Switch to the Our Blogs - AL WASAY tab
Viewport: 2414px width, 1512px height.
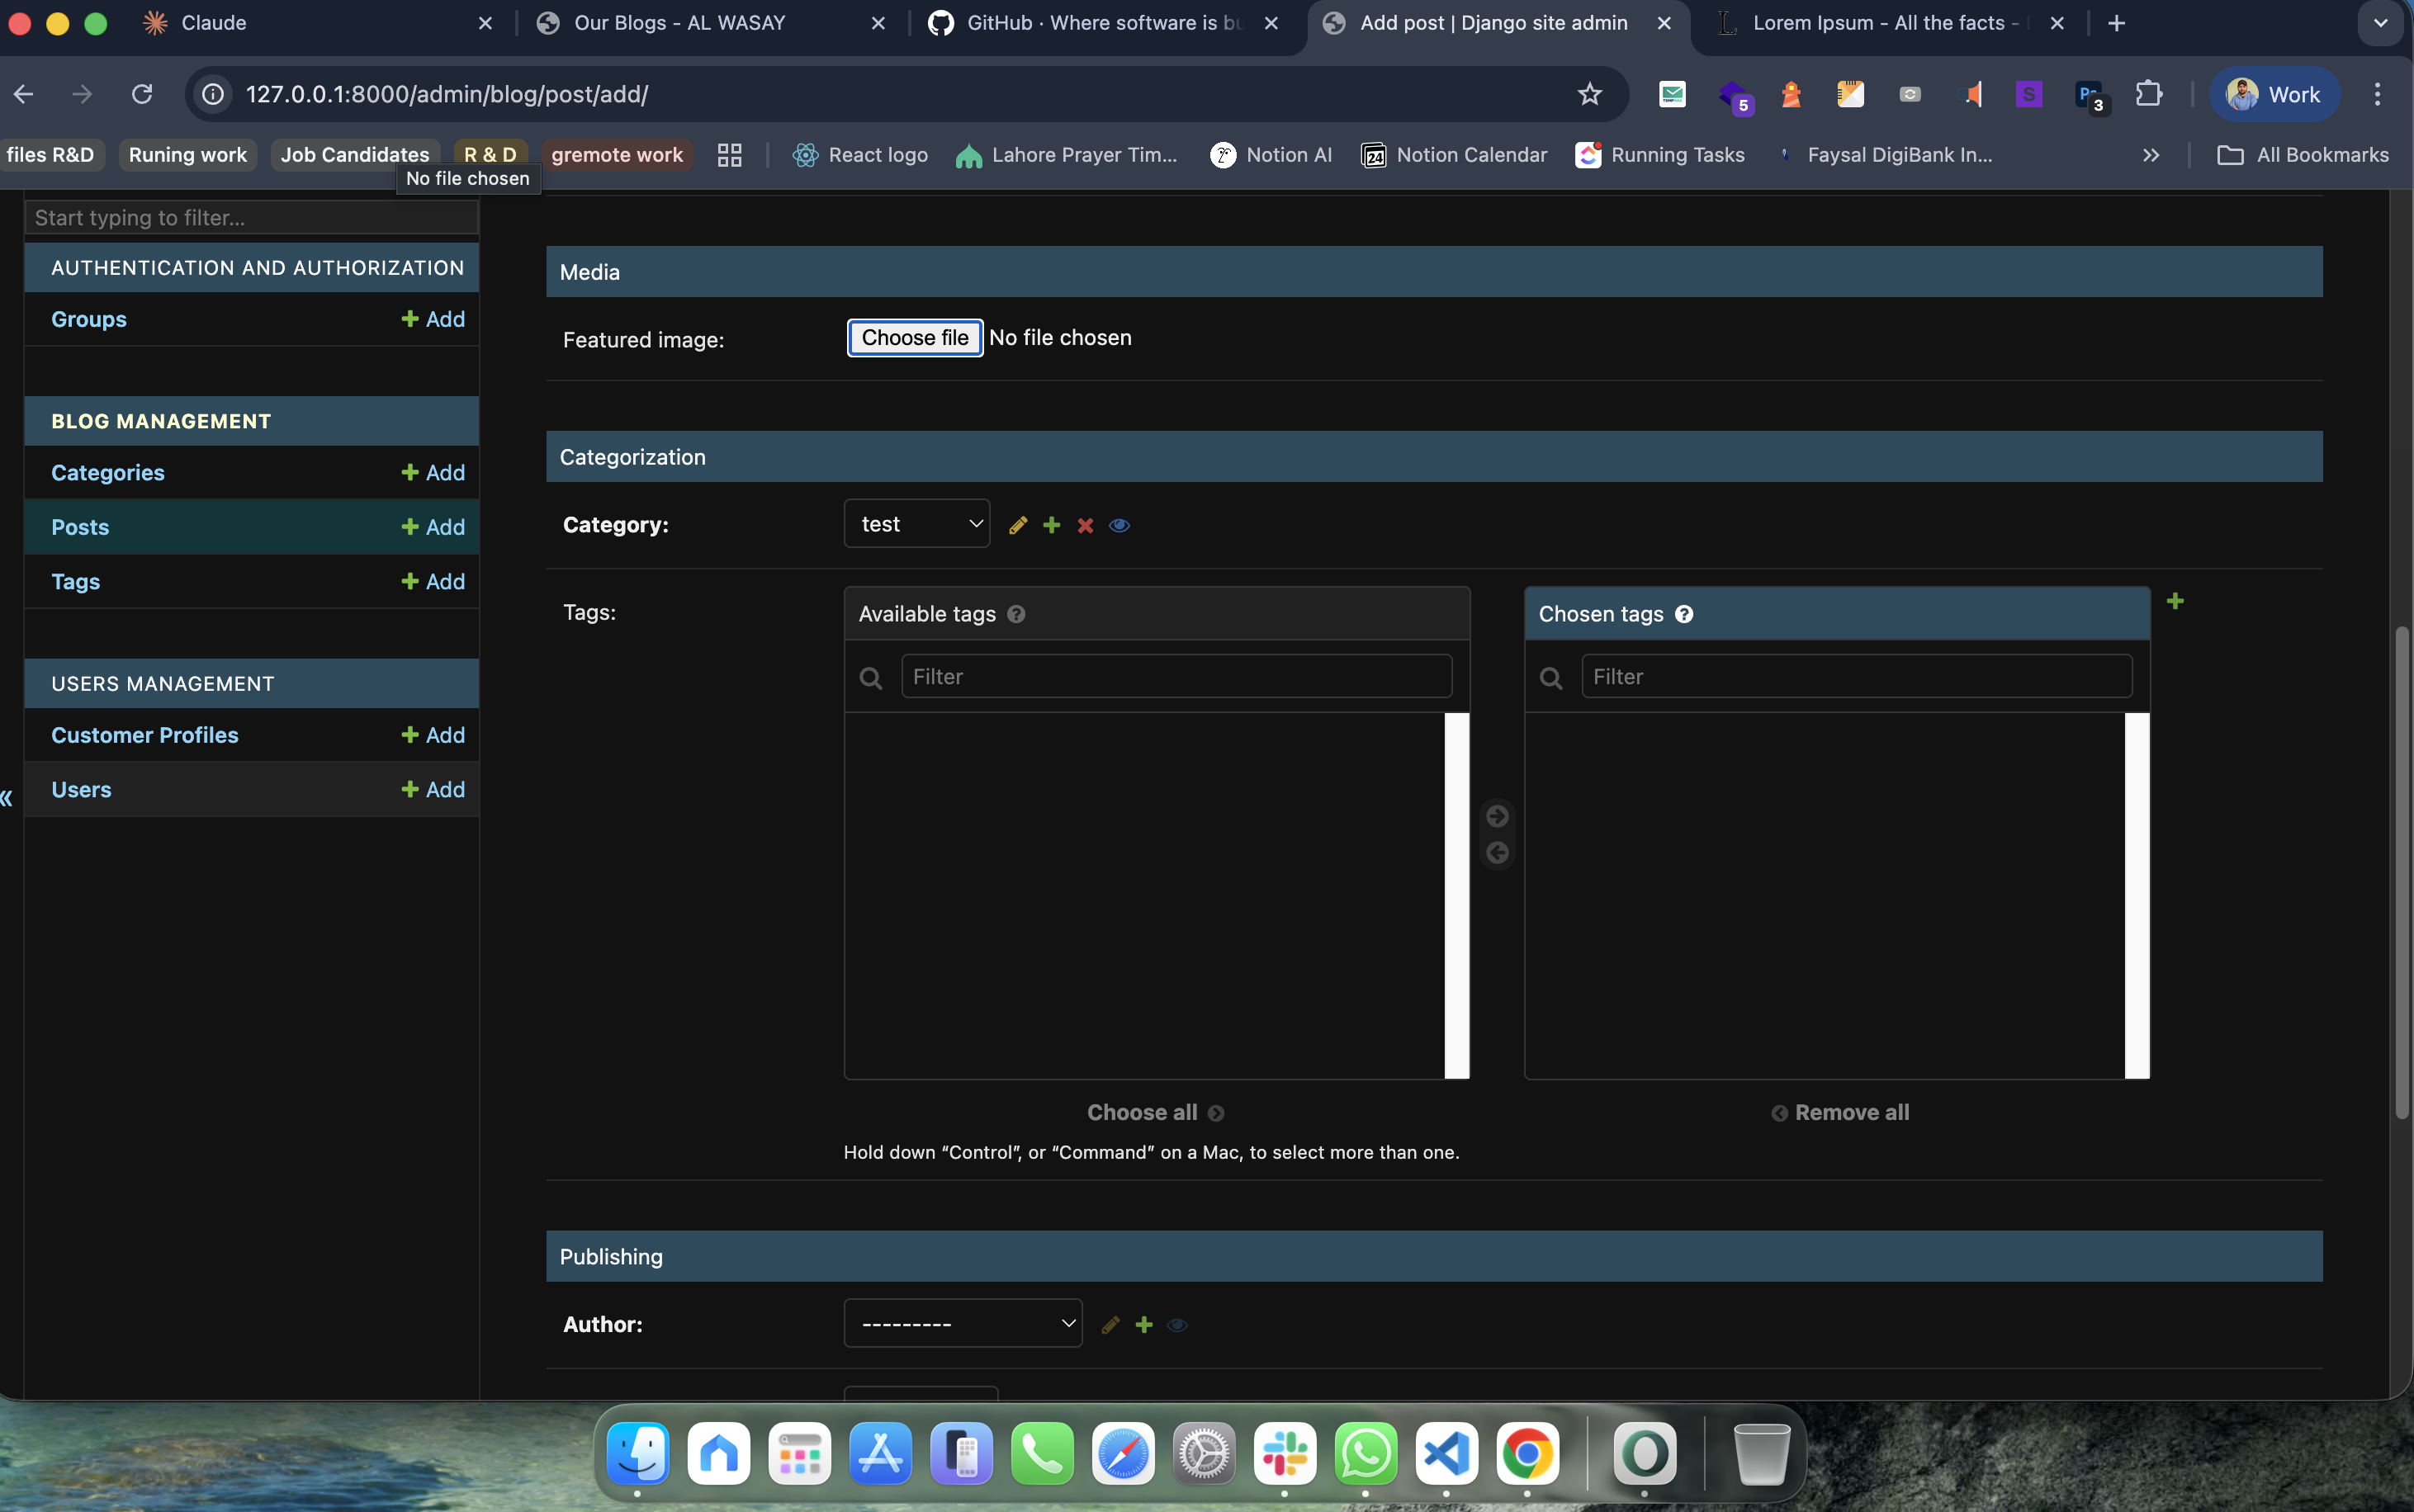[680, 23]
